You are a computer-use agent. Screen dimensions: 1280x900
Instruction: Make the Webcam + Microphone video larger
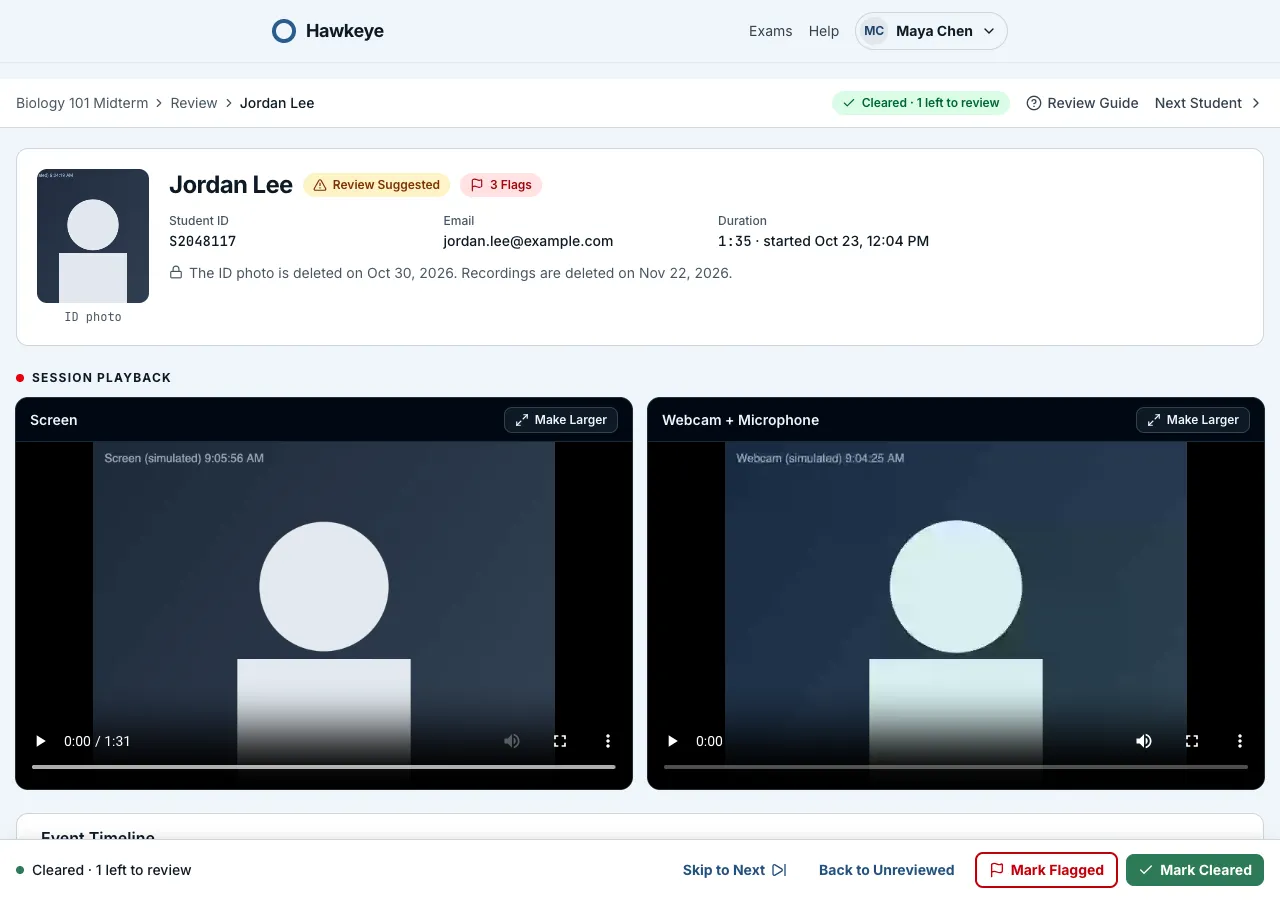[1193, 420]
